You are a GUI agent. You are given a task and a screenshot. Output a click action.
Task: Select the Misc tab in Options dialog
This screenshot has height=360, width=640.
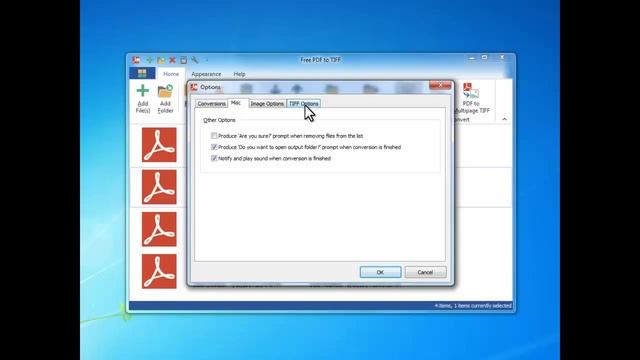coord(236,103)
